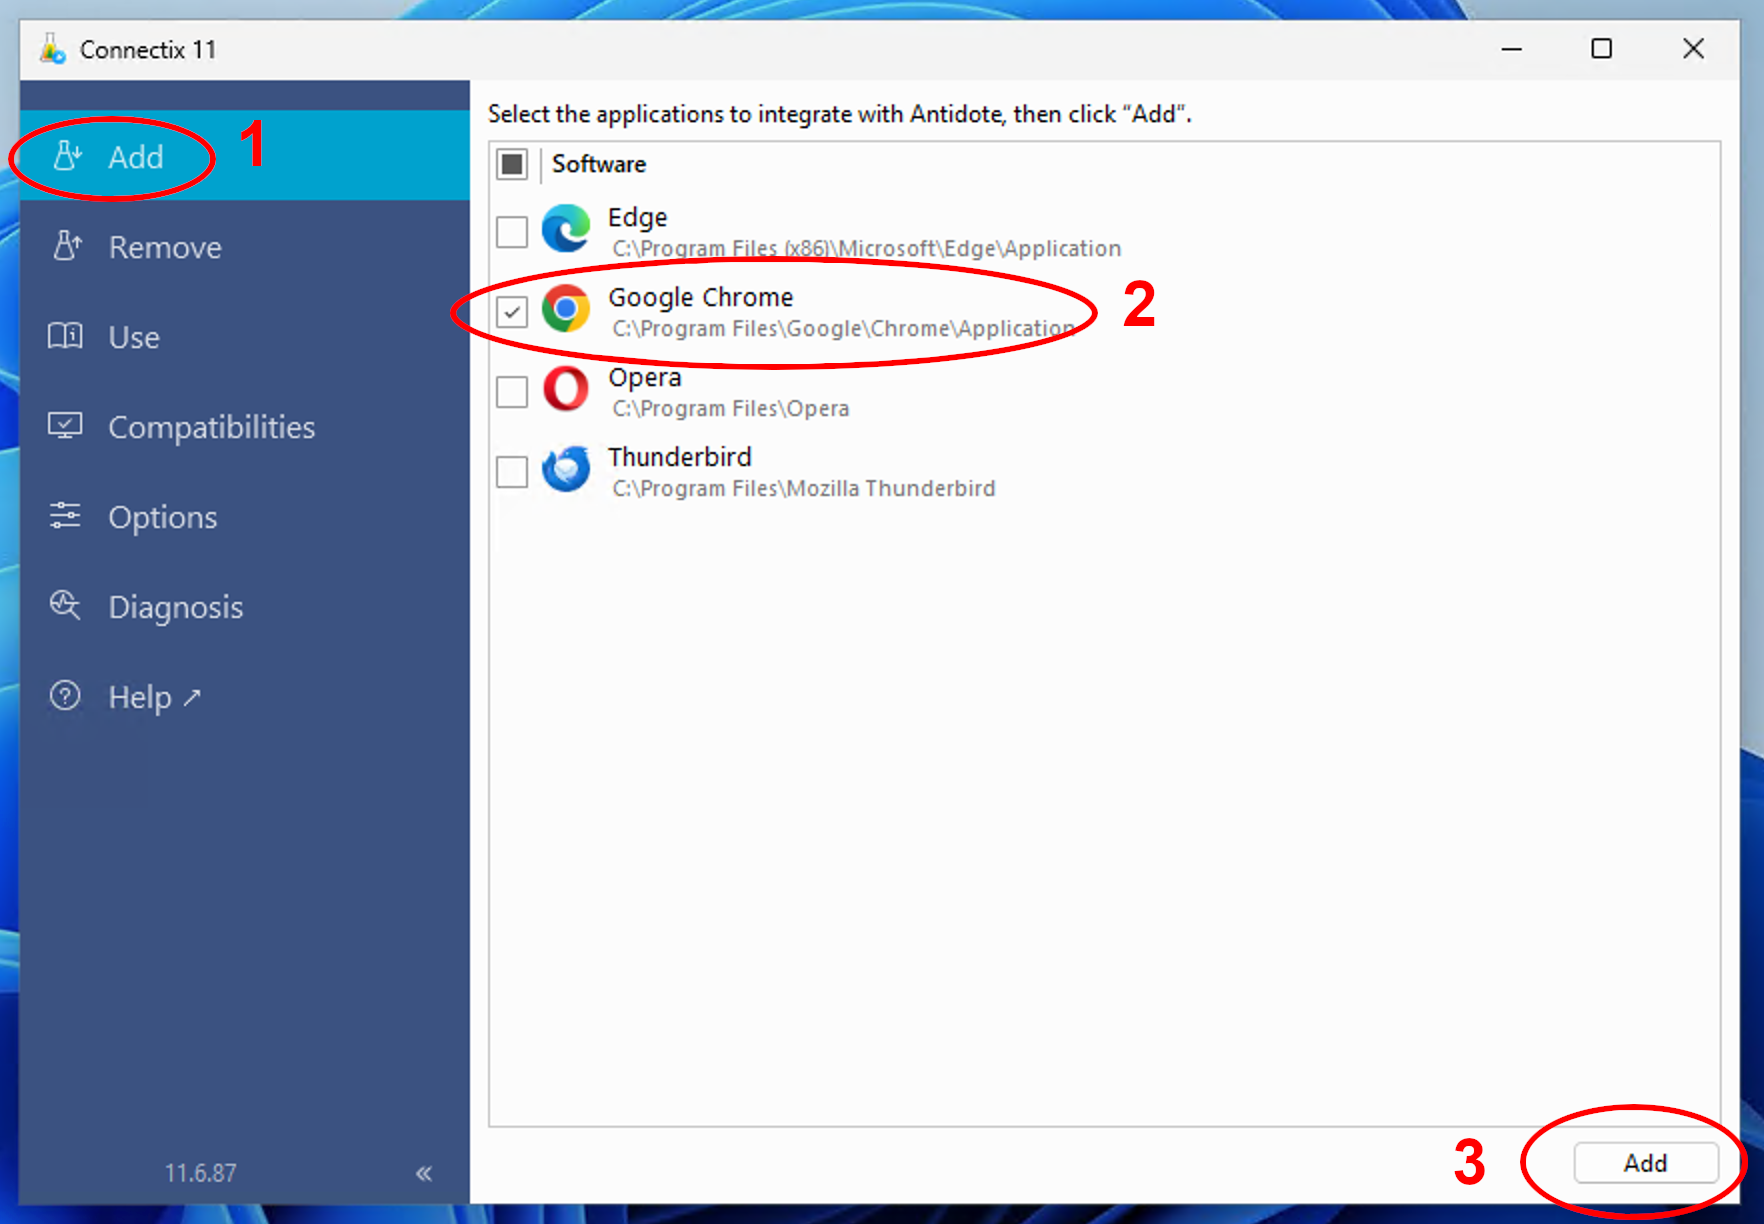Select the Opera row label
Viewport: 1764px width, 1224px height.
(645, 378)
